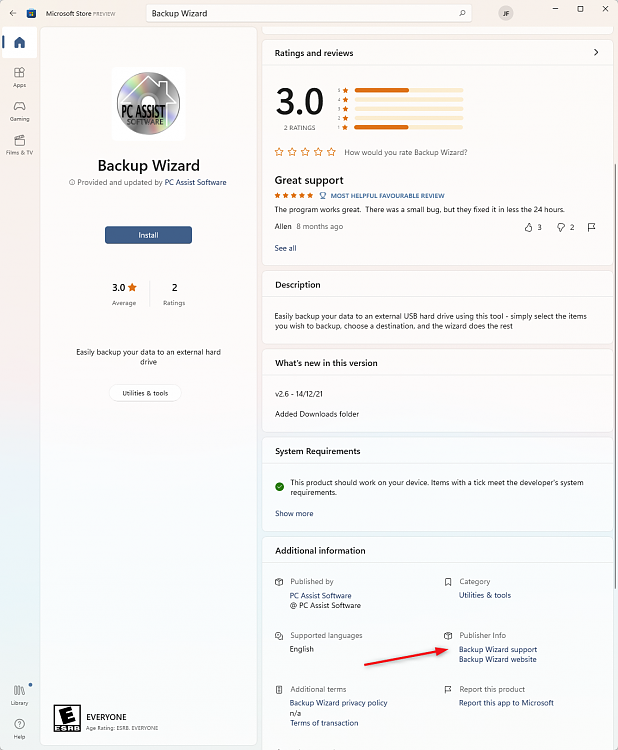
Task: Click the 1-star rating distribution bar
Action: (x=409, y=127)
